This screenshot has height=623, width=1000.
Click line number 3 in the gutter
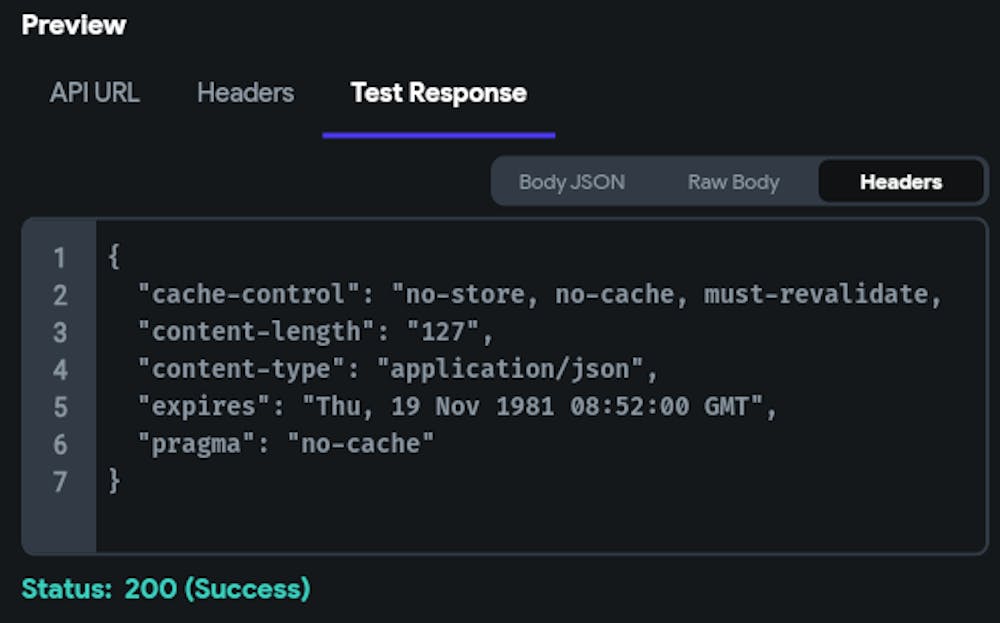(x=59, y=332)
